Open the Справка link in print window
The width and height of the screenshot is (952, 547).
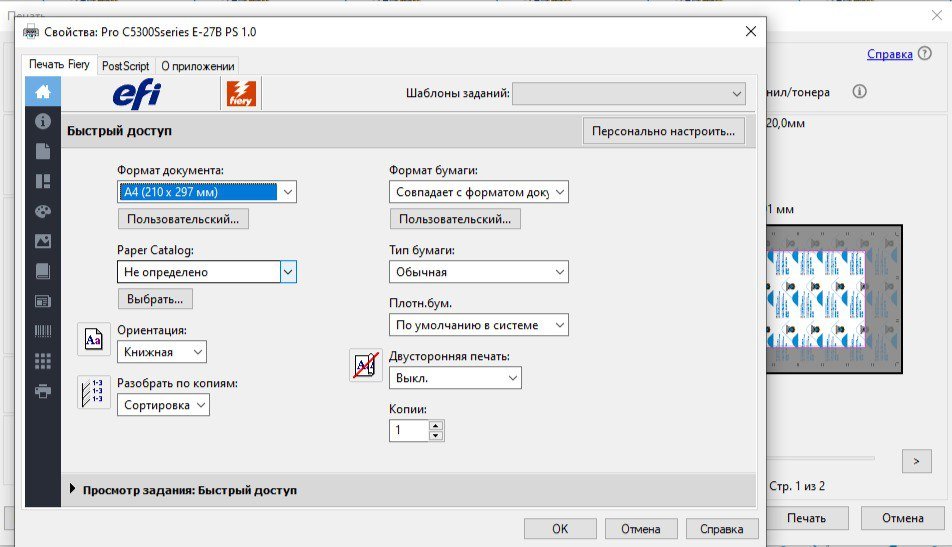[889, 54]
